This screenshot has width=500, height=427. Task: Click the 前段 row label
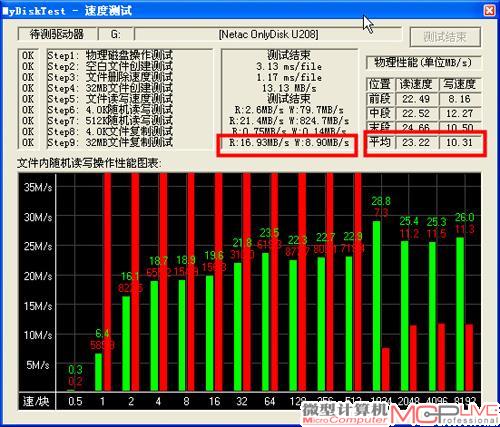pos(380,99)
